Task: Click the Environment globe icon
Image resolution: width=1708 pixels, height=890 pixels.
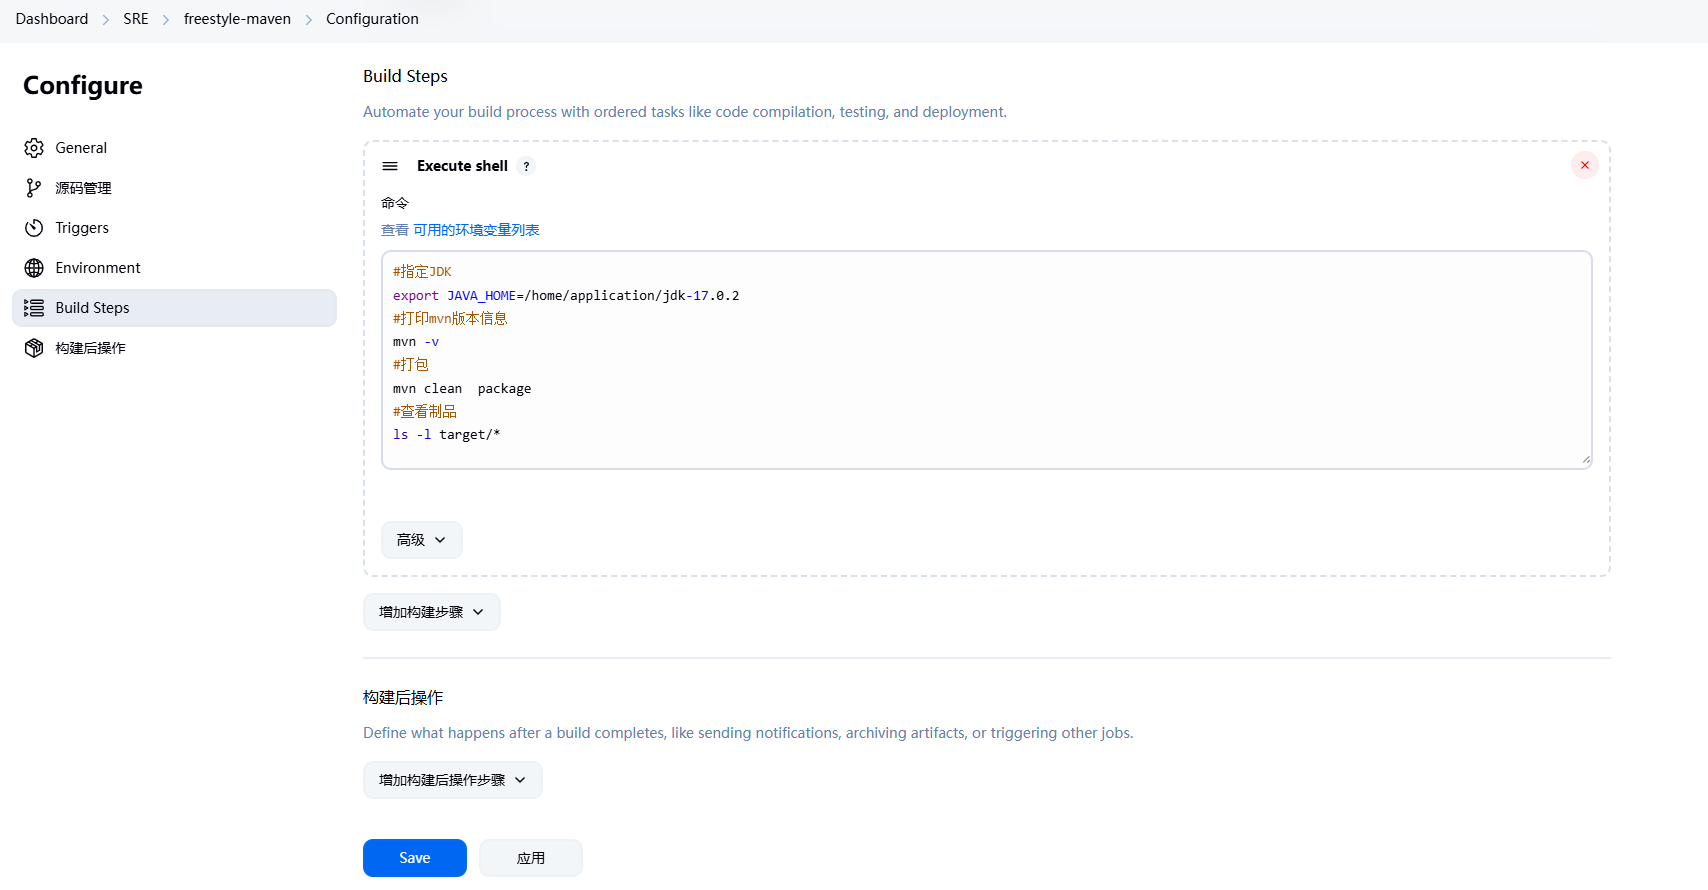Action: pyautogui.click(x=34, y=268)
